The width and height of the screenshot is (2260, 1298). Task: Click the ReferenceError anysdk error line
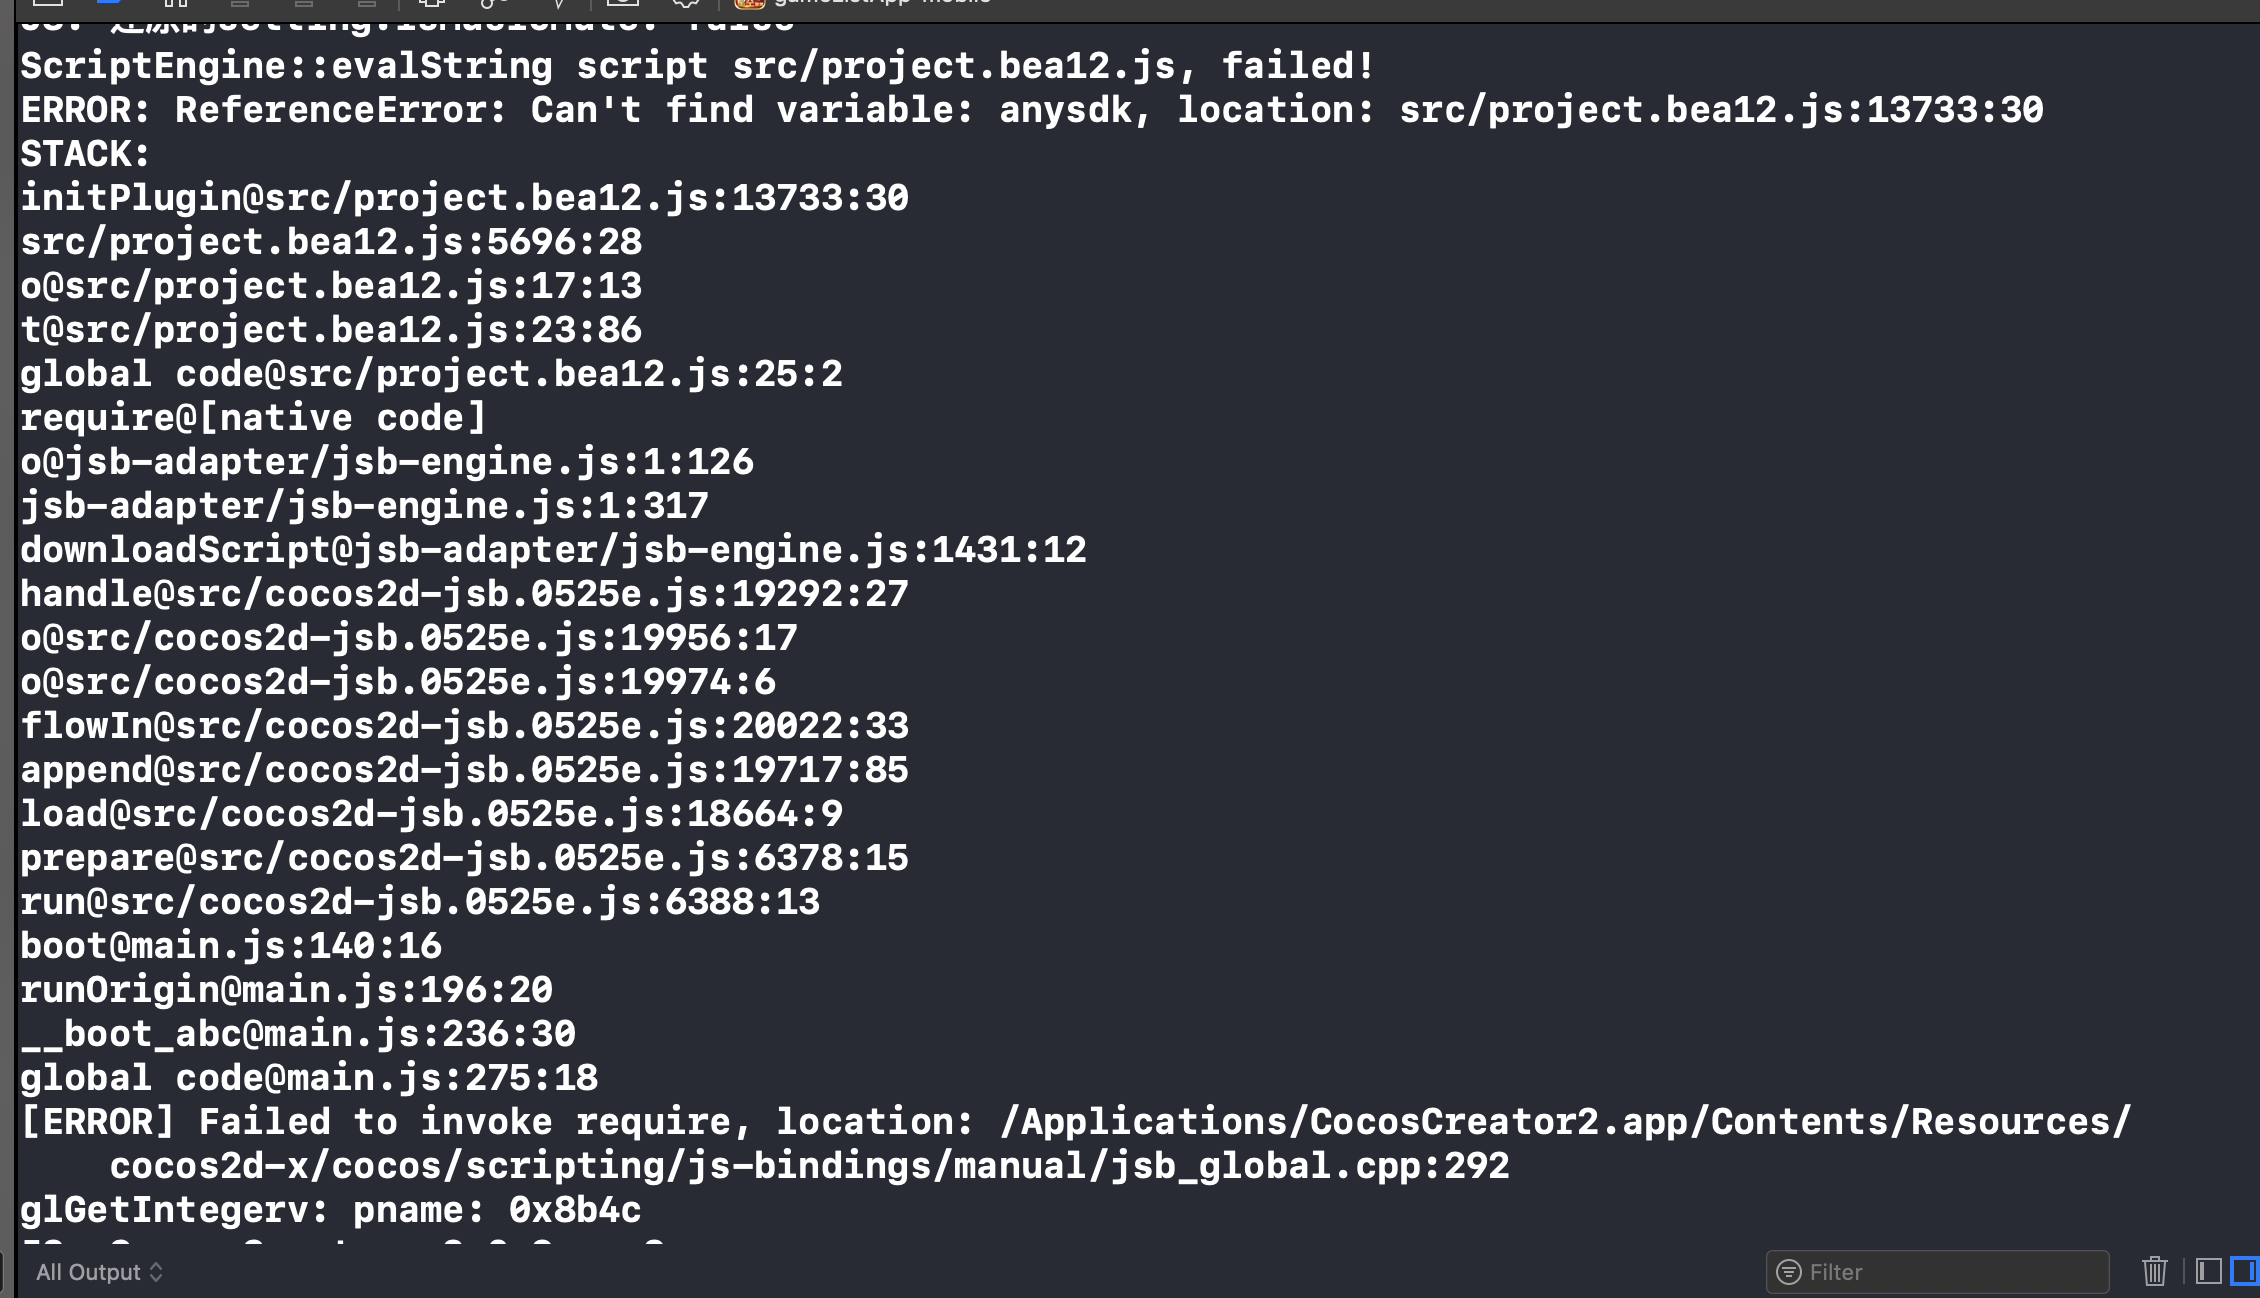coord(1031,110)
